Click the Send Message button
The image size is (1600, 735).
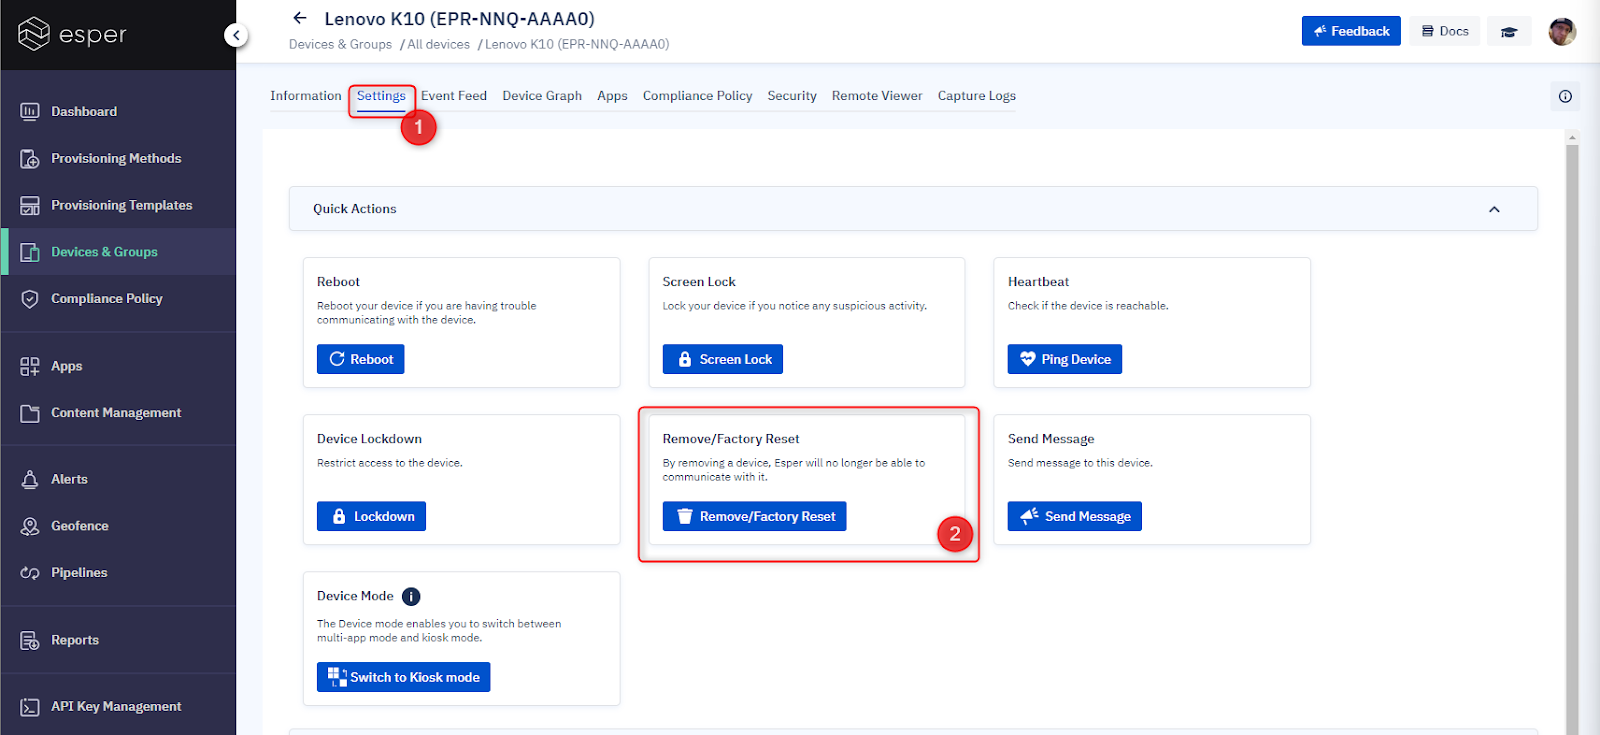[1075, 516]
